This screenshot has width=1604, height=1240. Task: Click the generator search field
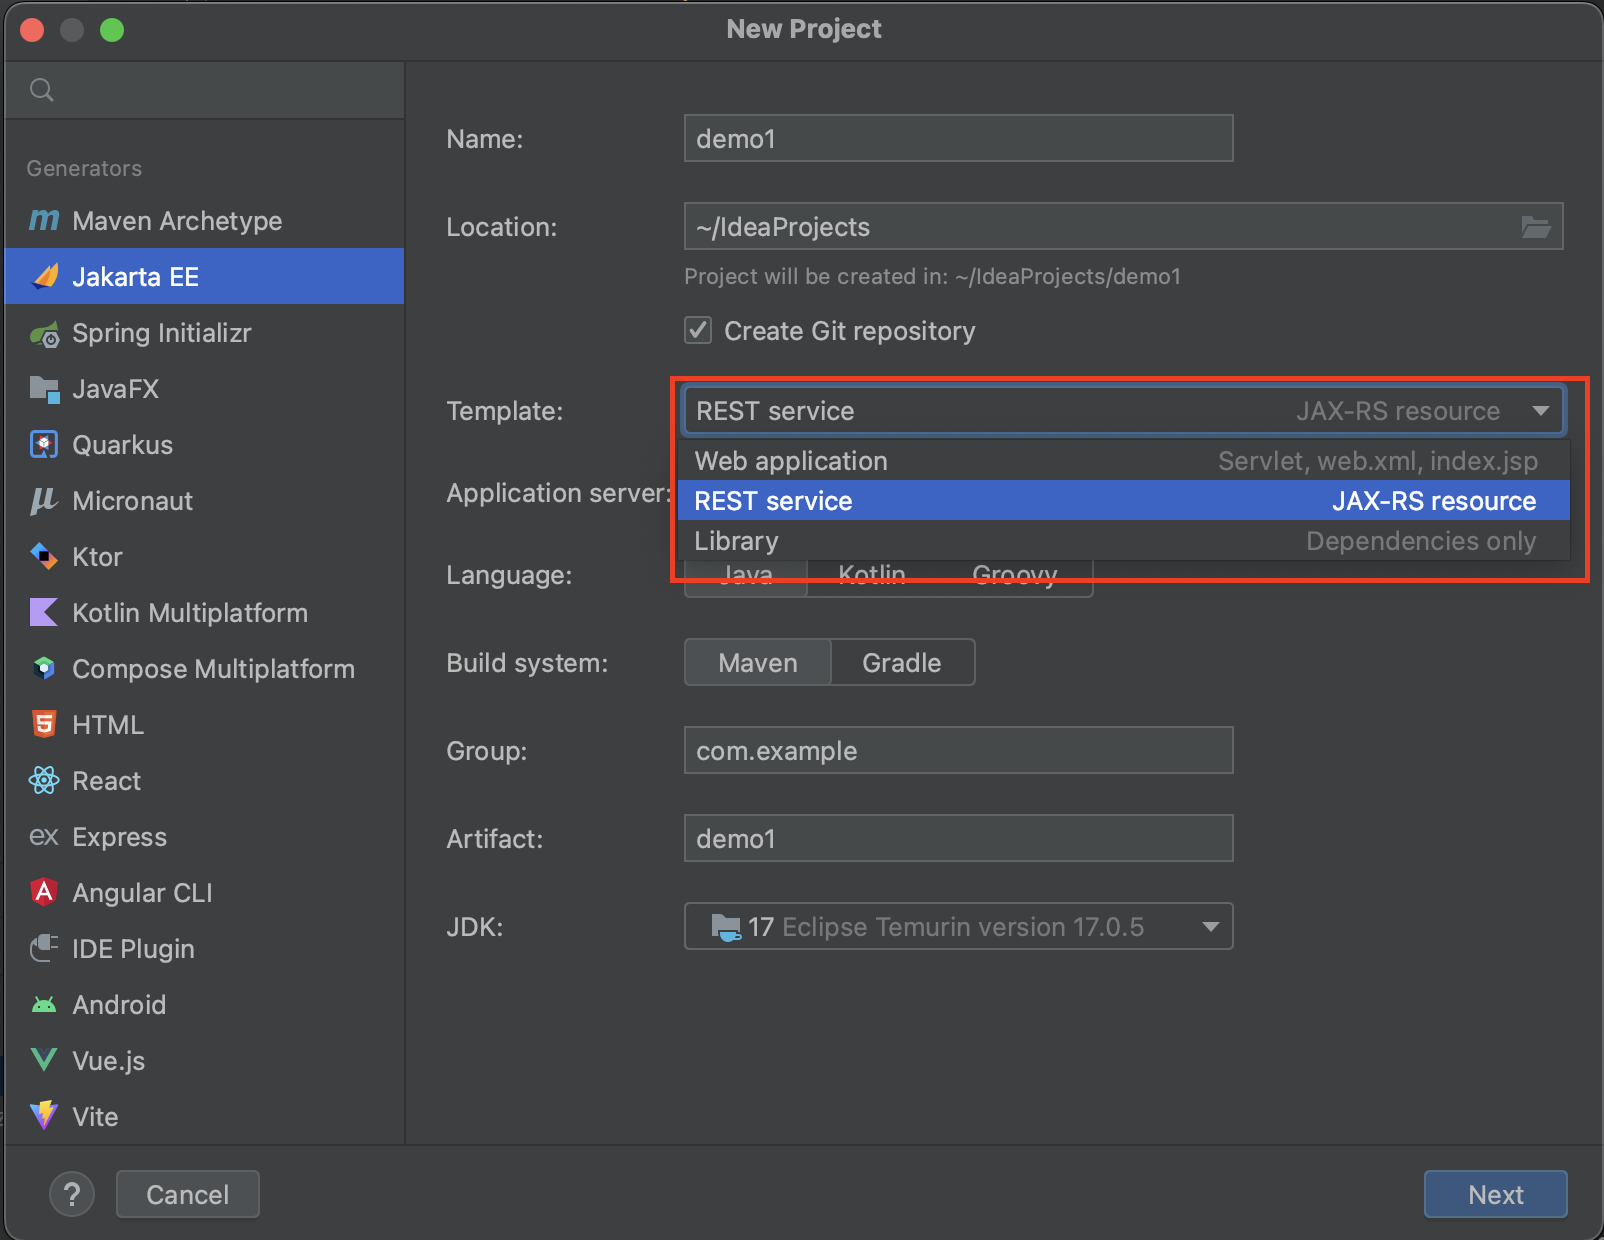coord(205,90)
